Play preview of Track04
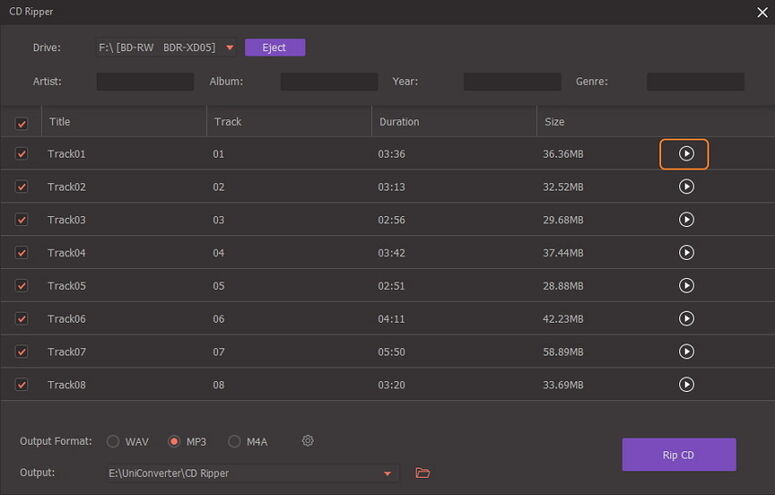The height and width of the screenshot is (495, 775). 686,253
